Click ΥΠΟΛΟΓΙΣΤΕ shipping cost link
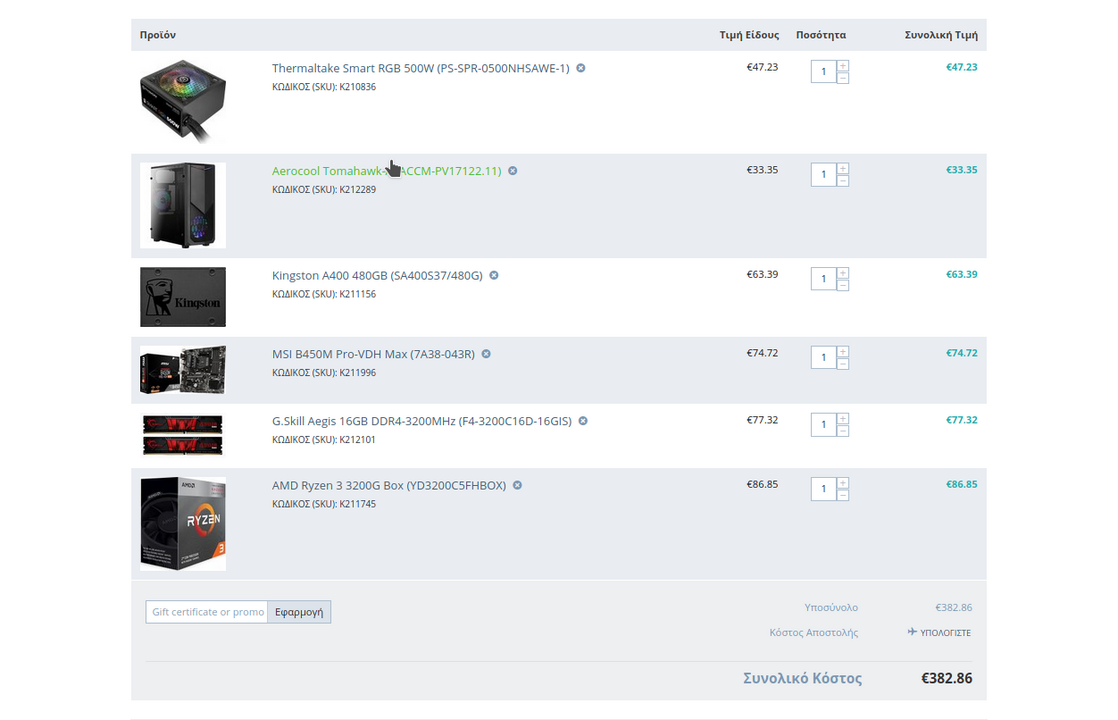This screenshot has height=720, width=1118. click(945, 632)
